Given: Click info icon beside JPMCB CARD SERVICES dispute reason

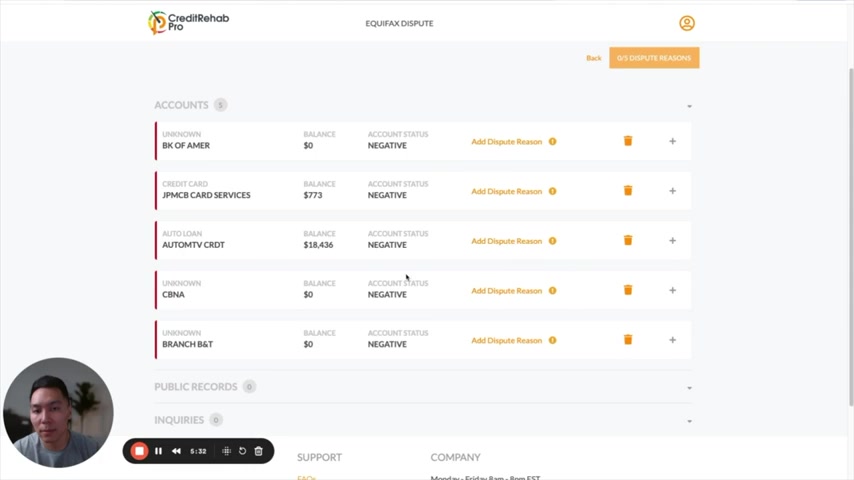Looking at the screenshot, I should pyautogui.click(x=552, y=191).
